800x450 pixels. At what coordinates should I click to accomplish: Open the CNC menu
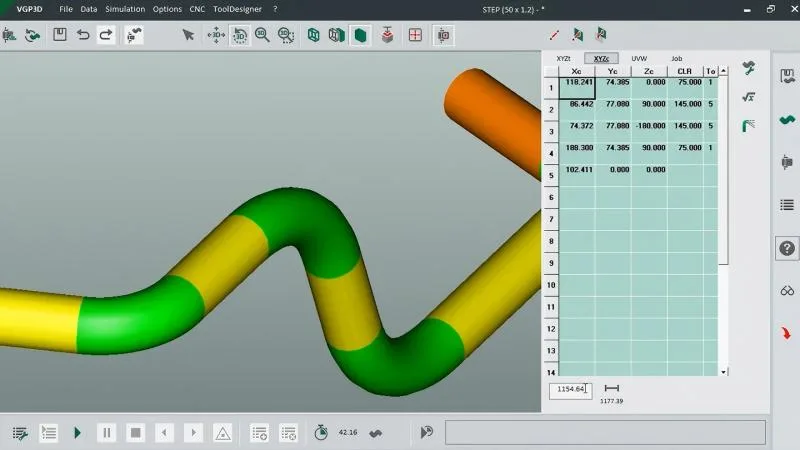click(197, 9)
